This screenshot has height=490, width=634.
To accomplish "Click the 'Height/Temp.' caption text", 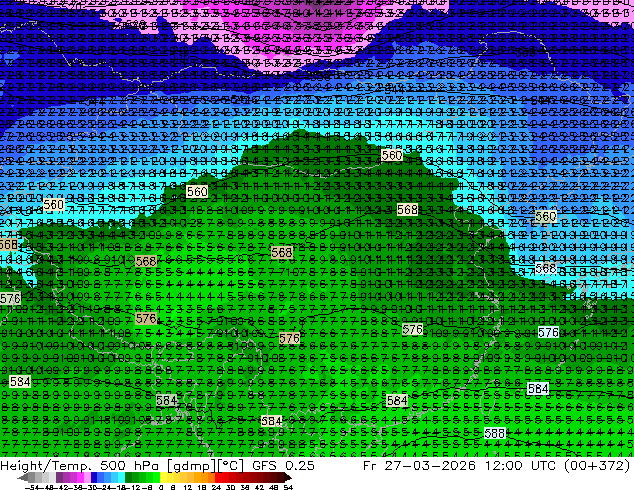I will 44,465.
